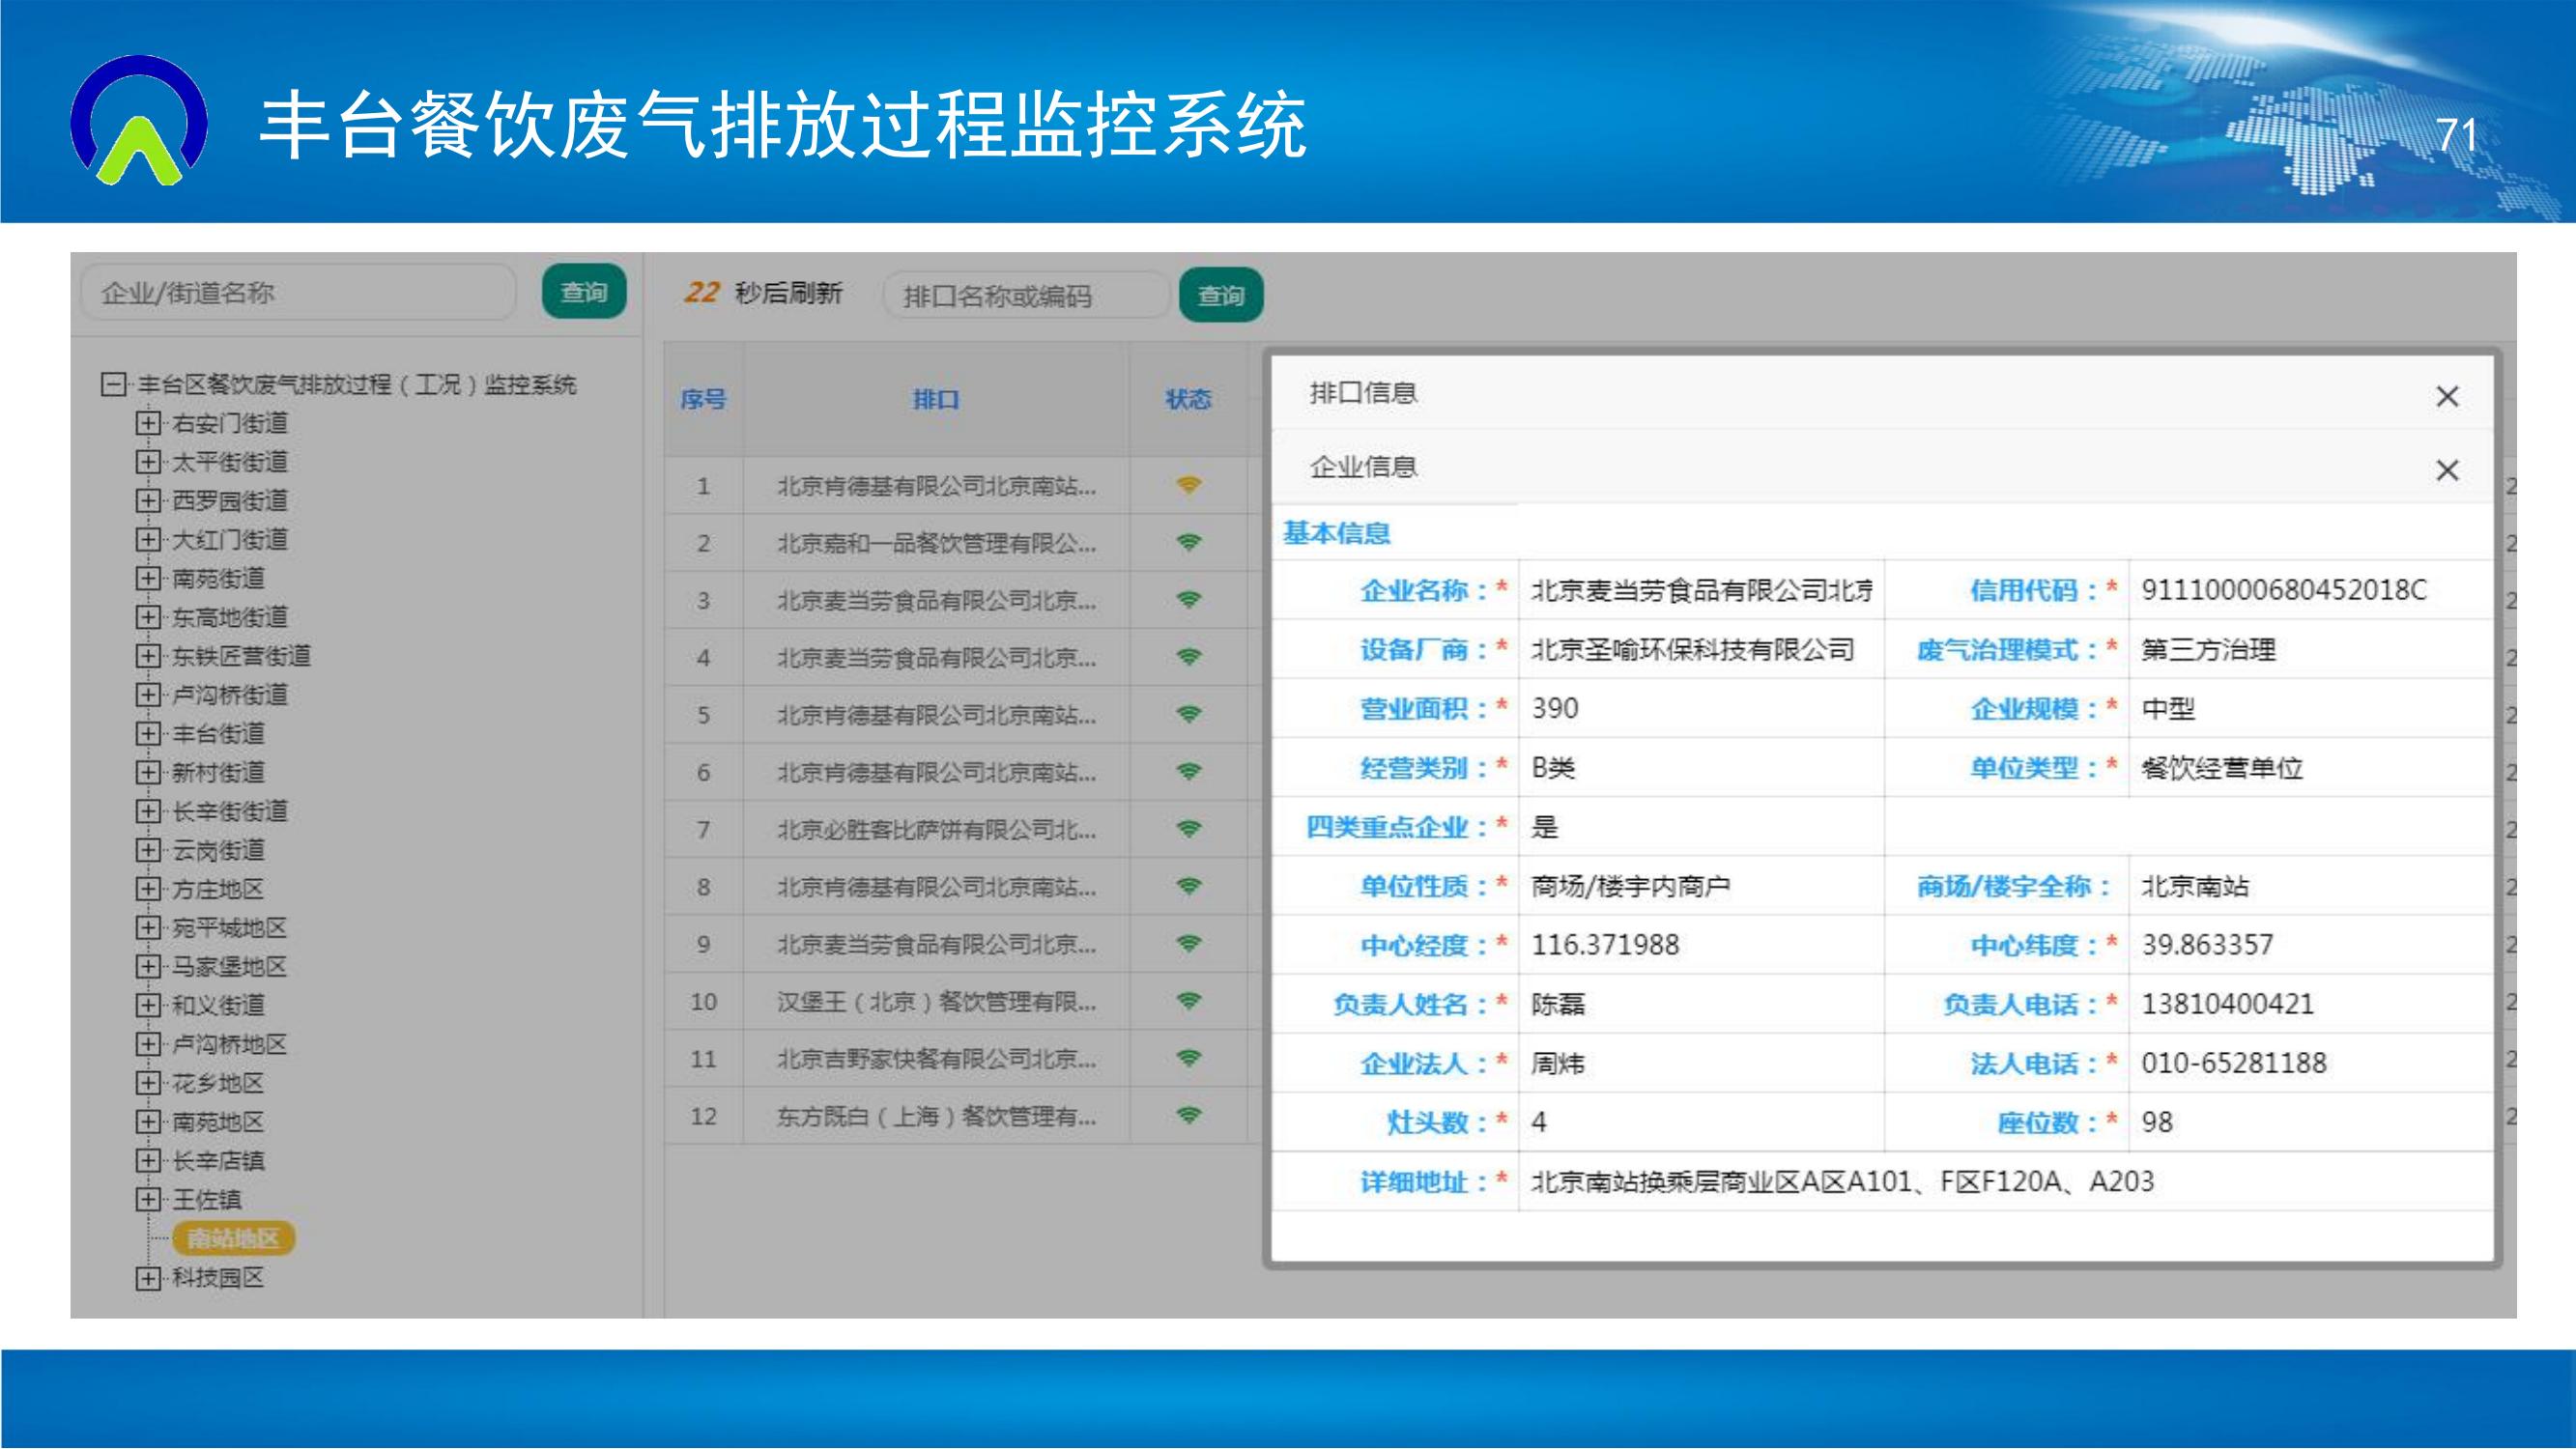Click the Fengtai system logo in header
This screenshot has width=2576, height=1449.
coord(139,121)
